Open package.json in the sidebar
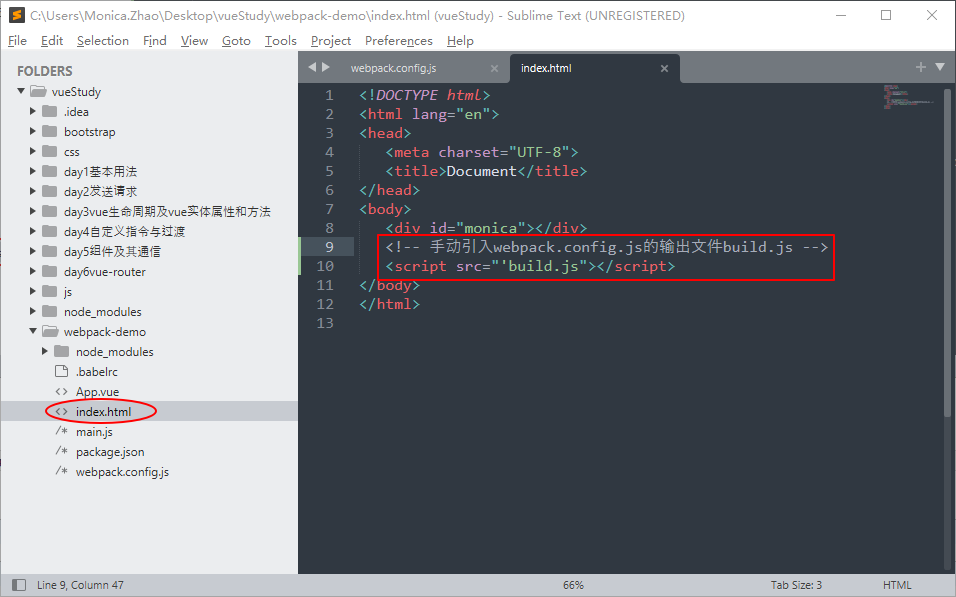956x597 pixels. pyautogui.click(x=110, y=452)
